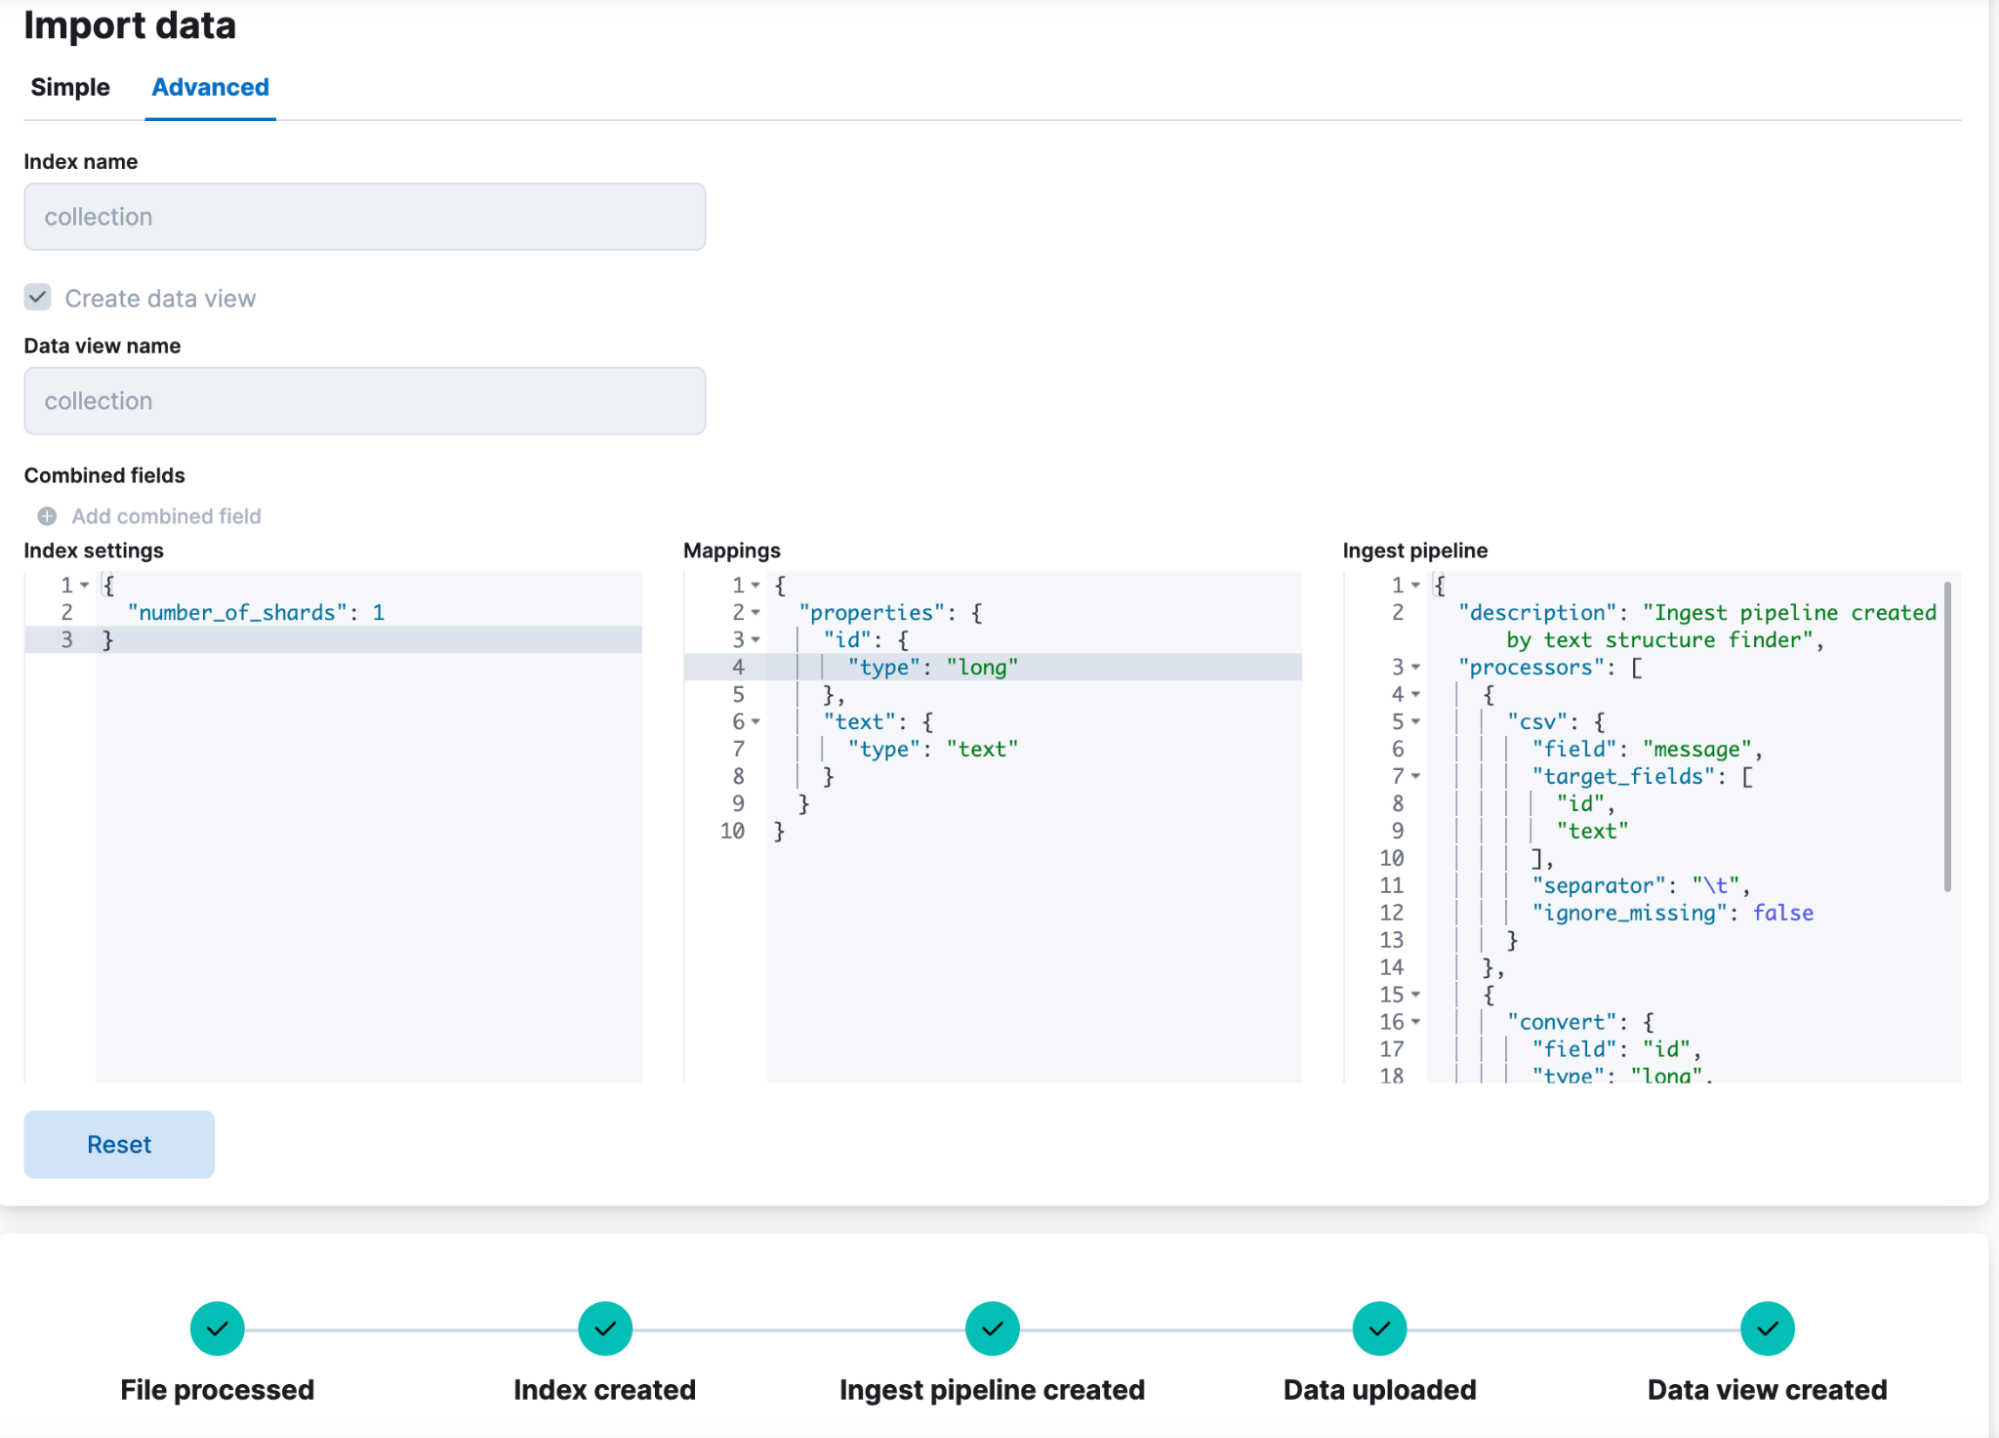The width and height of the screenshot is (1999, 1438).
Task: Click the Simple tab
Action: click(67, 87)
